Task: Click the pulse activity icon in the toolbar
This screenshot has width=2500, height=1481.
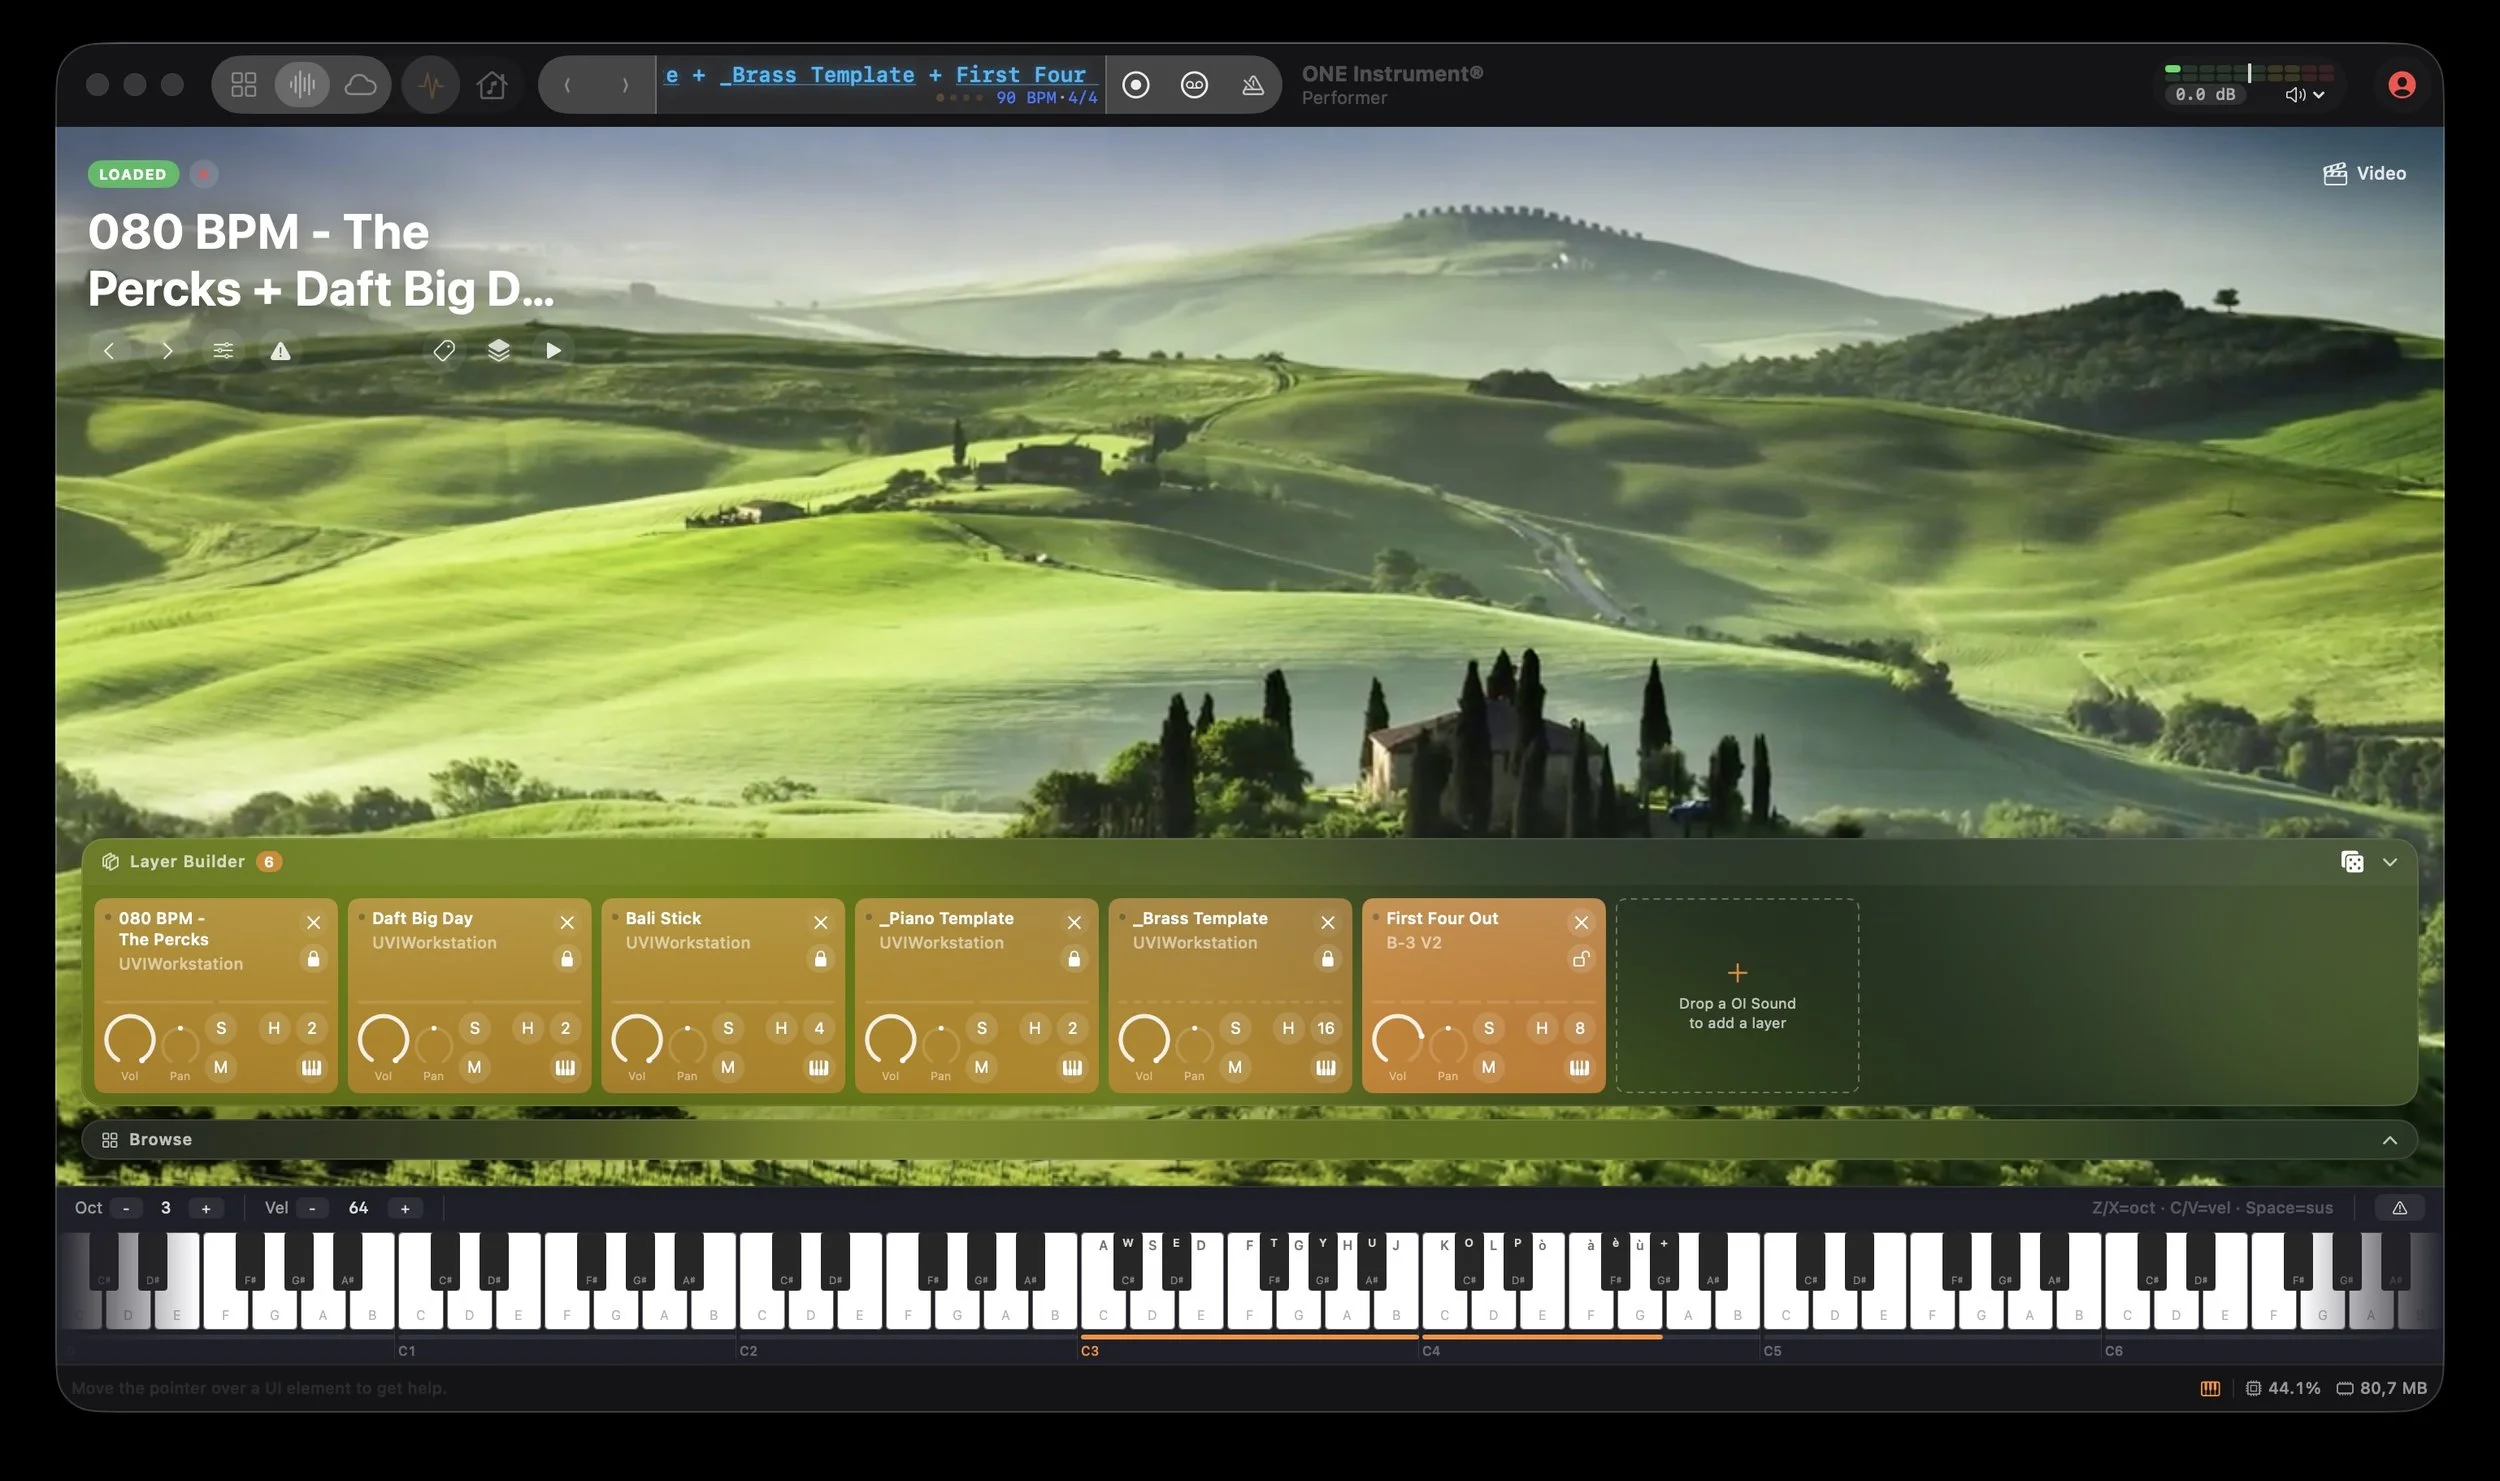Action: tap(431, 85)
